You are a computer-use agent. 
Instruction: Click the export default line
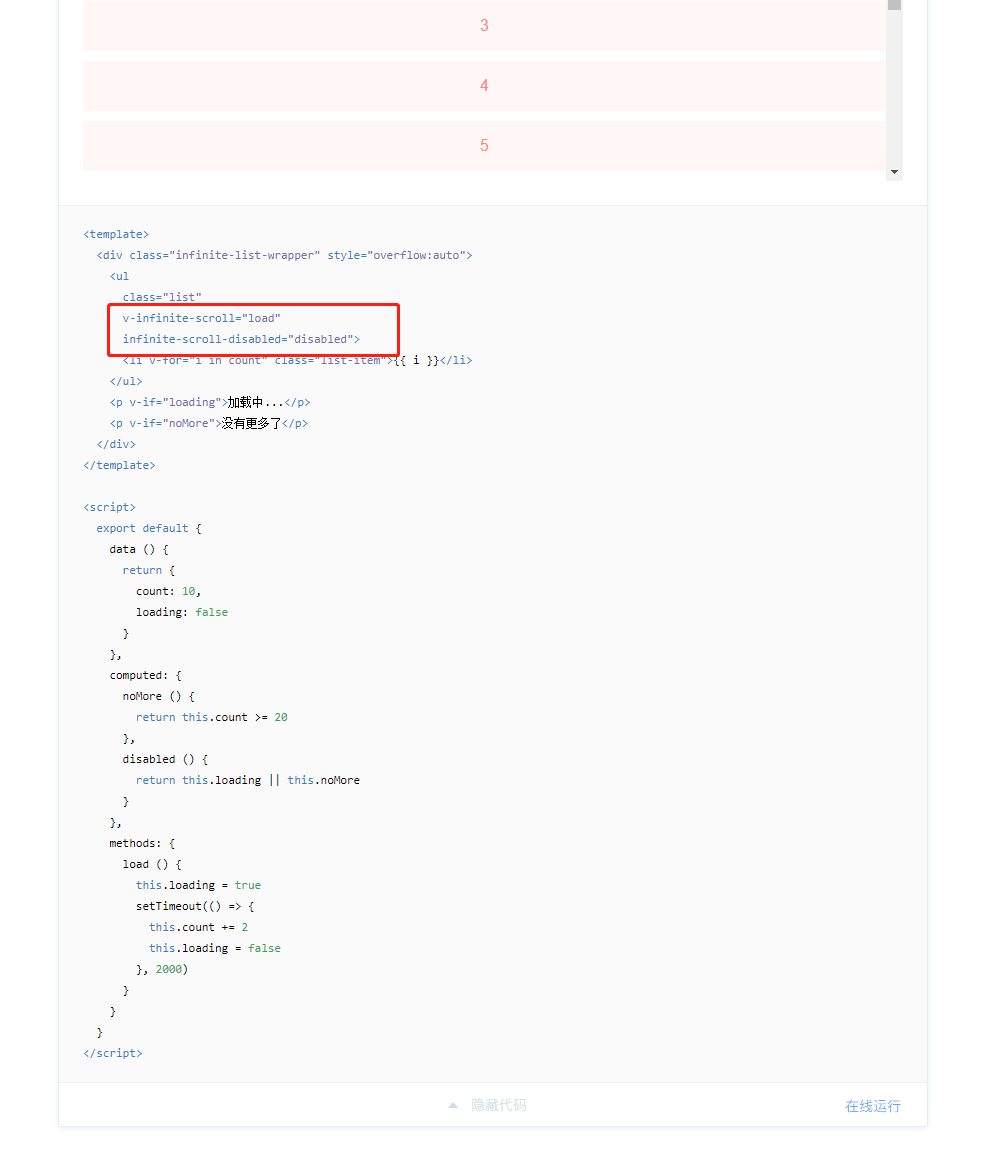pyautogui.click(x=149, y=528)
